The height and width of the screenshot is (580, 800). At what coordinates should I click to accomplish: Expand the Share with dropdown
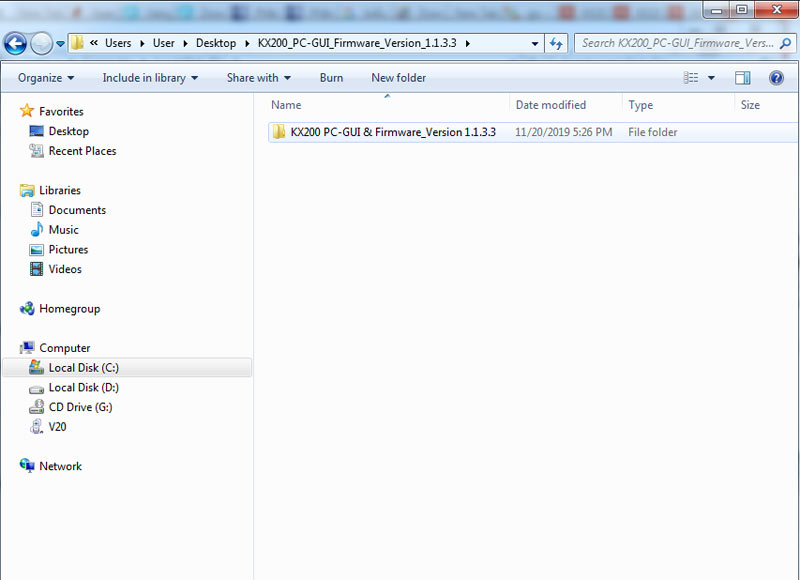click(258, 78)
